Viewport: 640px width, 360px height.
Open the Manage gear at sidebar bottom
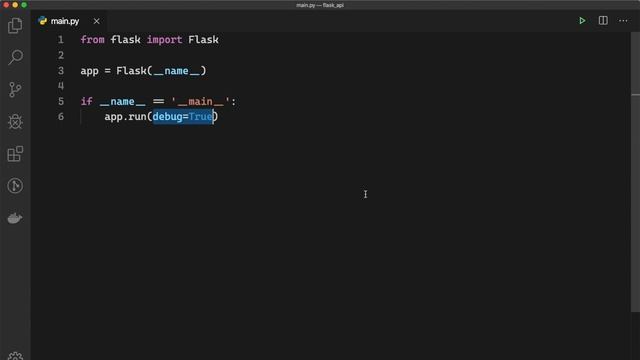[15, 356]
